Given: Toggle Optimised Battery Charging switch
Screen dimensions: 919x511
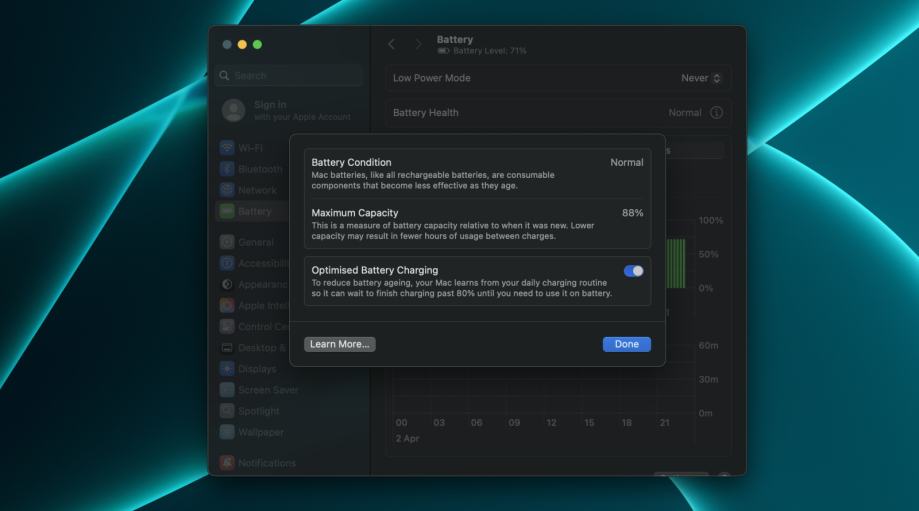Looking at the screenshot, I should pos(633,271).
